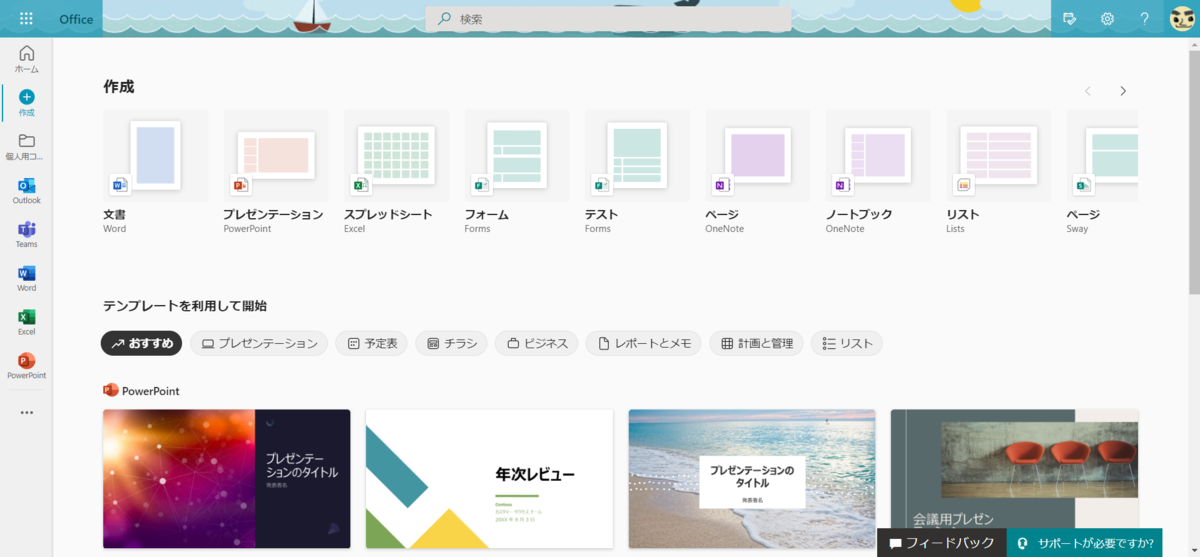Select the ビジネス template filter

click(x=537, y=343)
